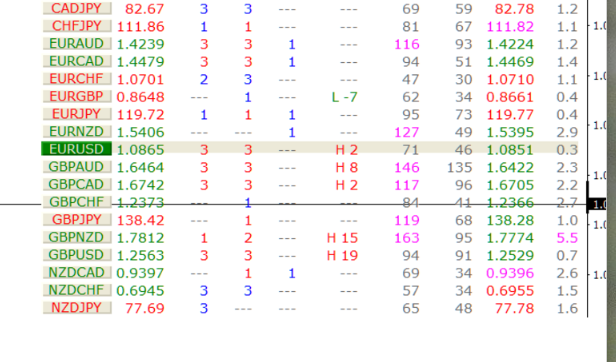Screen dimensions: 616x362
Task: Select level 0.8661 in EURGBP row
Action: point(510,97)
